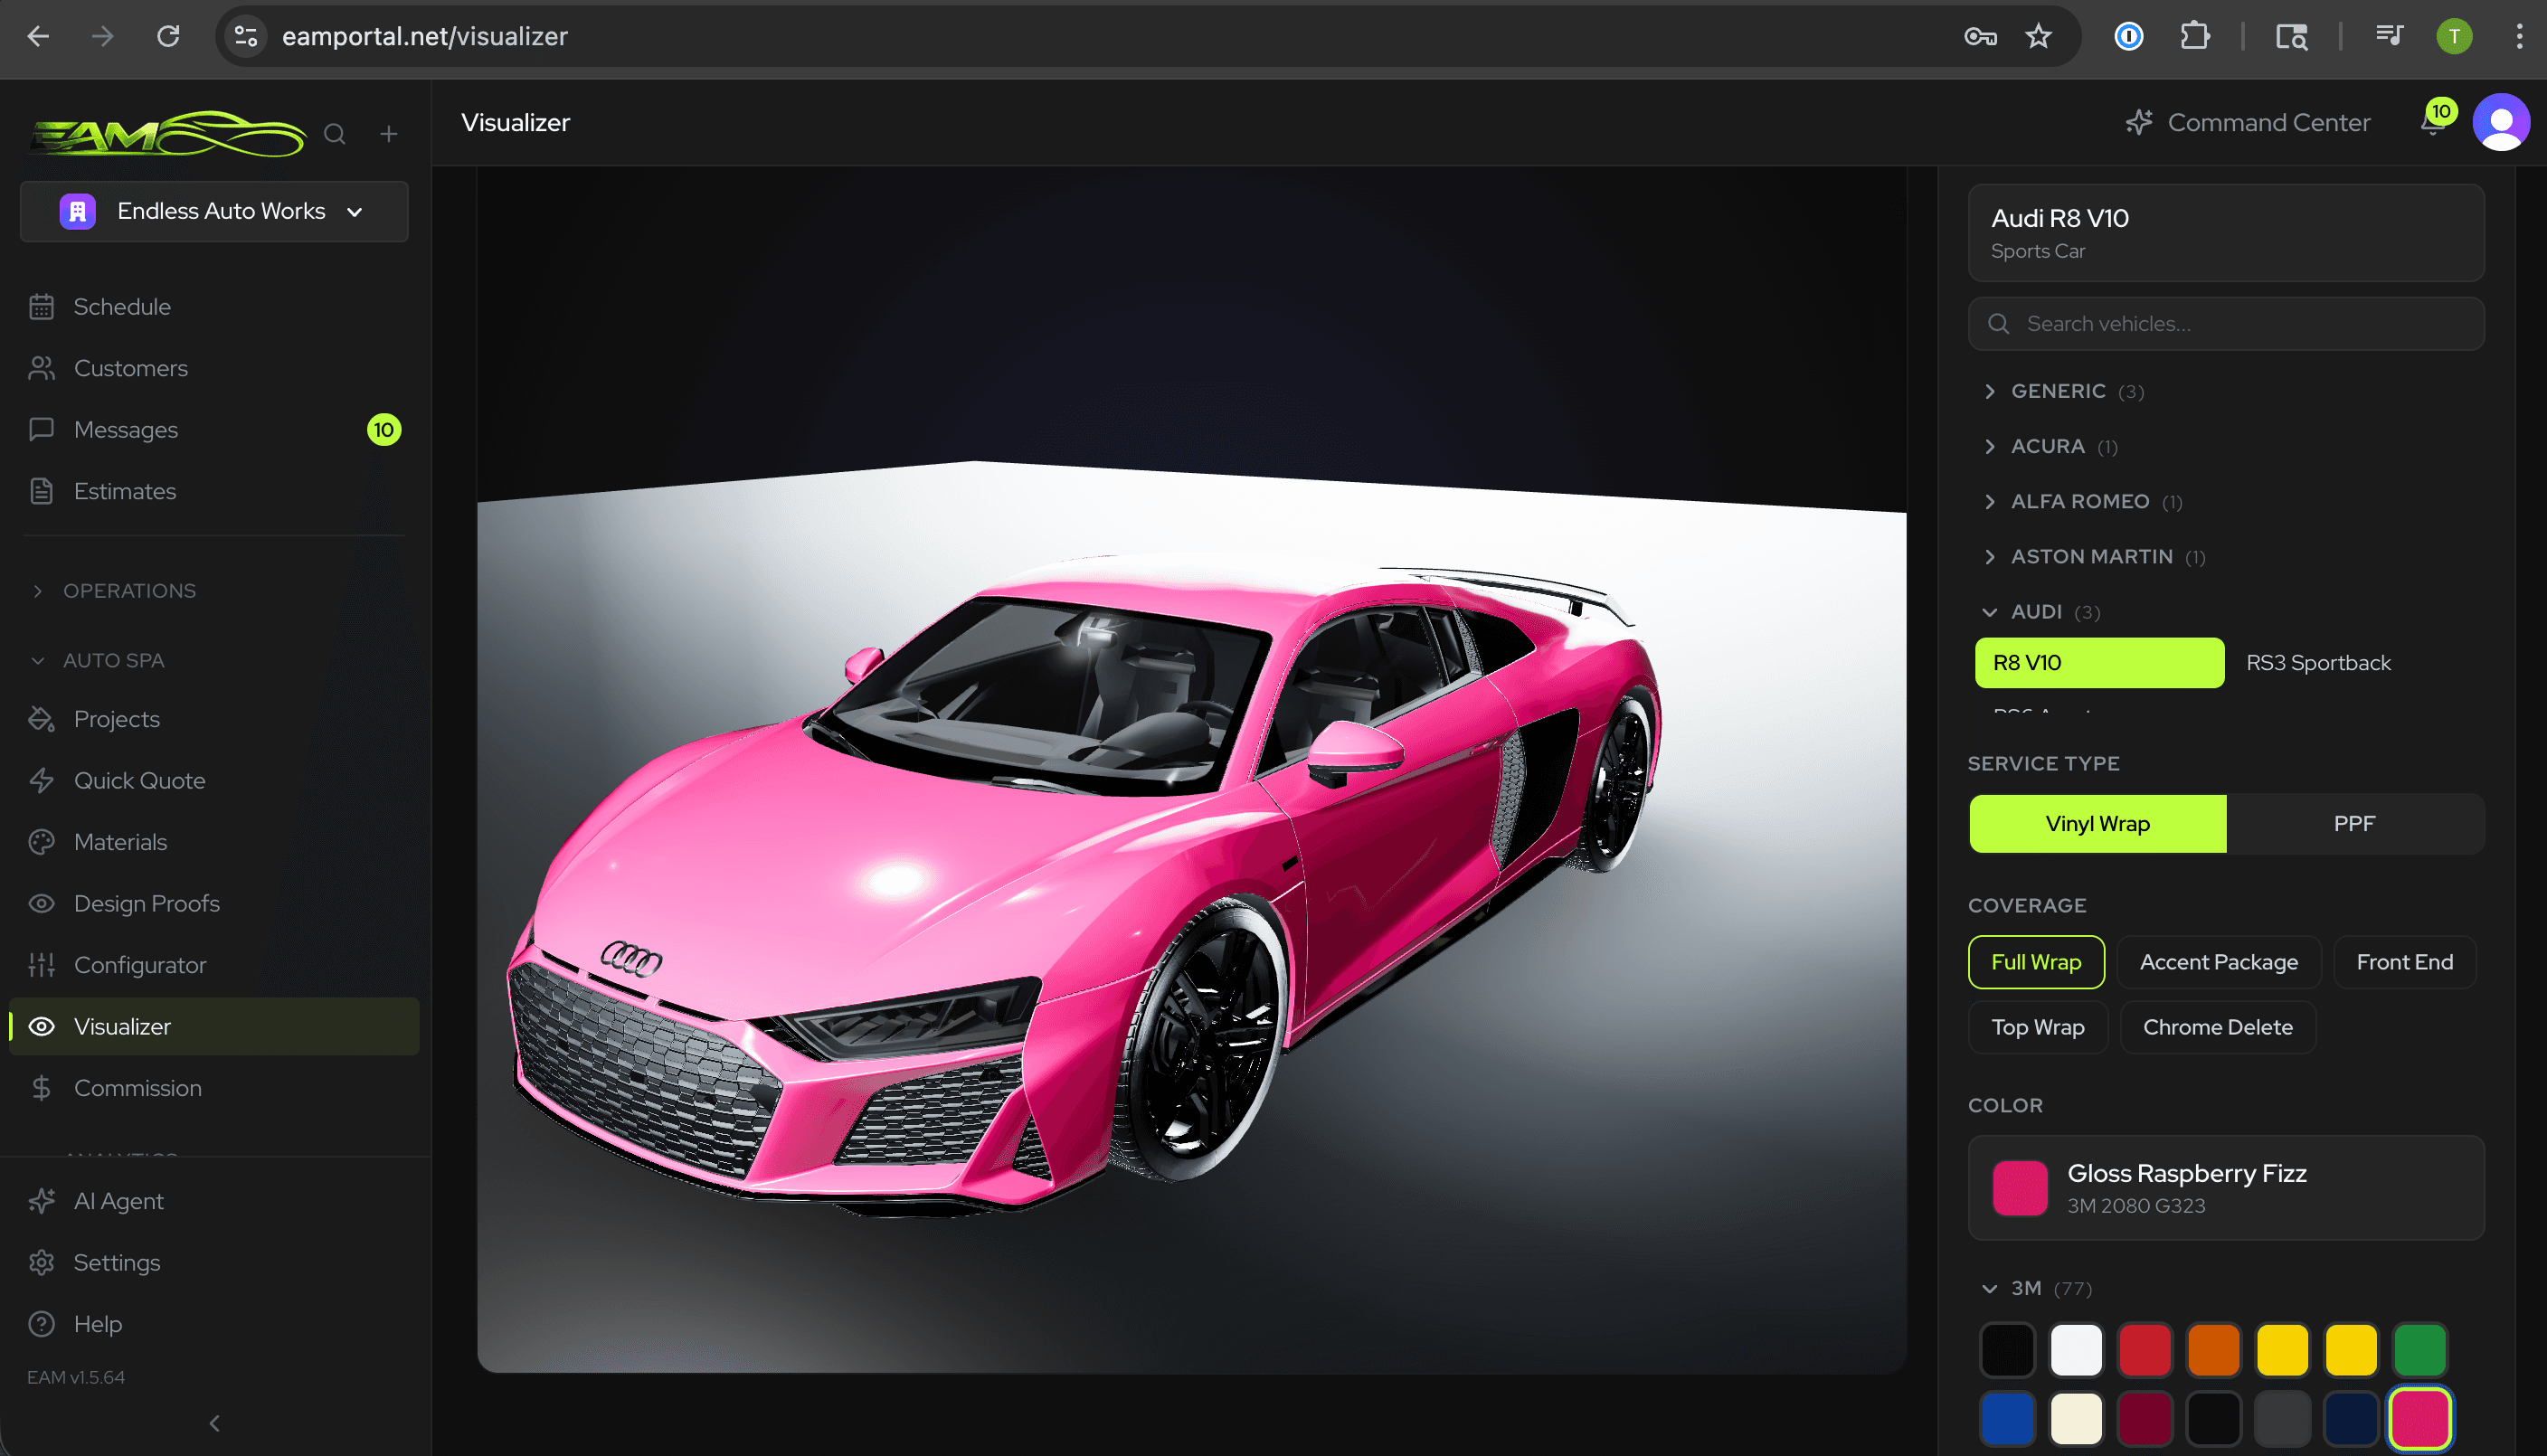Image resolution: width=2547 pixels, height=1456 pixels.
Task: Open AI Agent via its sparkle icon
Action: coord(41,1201)
